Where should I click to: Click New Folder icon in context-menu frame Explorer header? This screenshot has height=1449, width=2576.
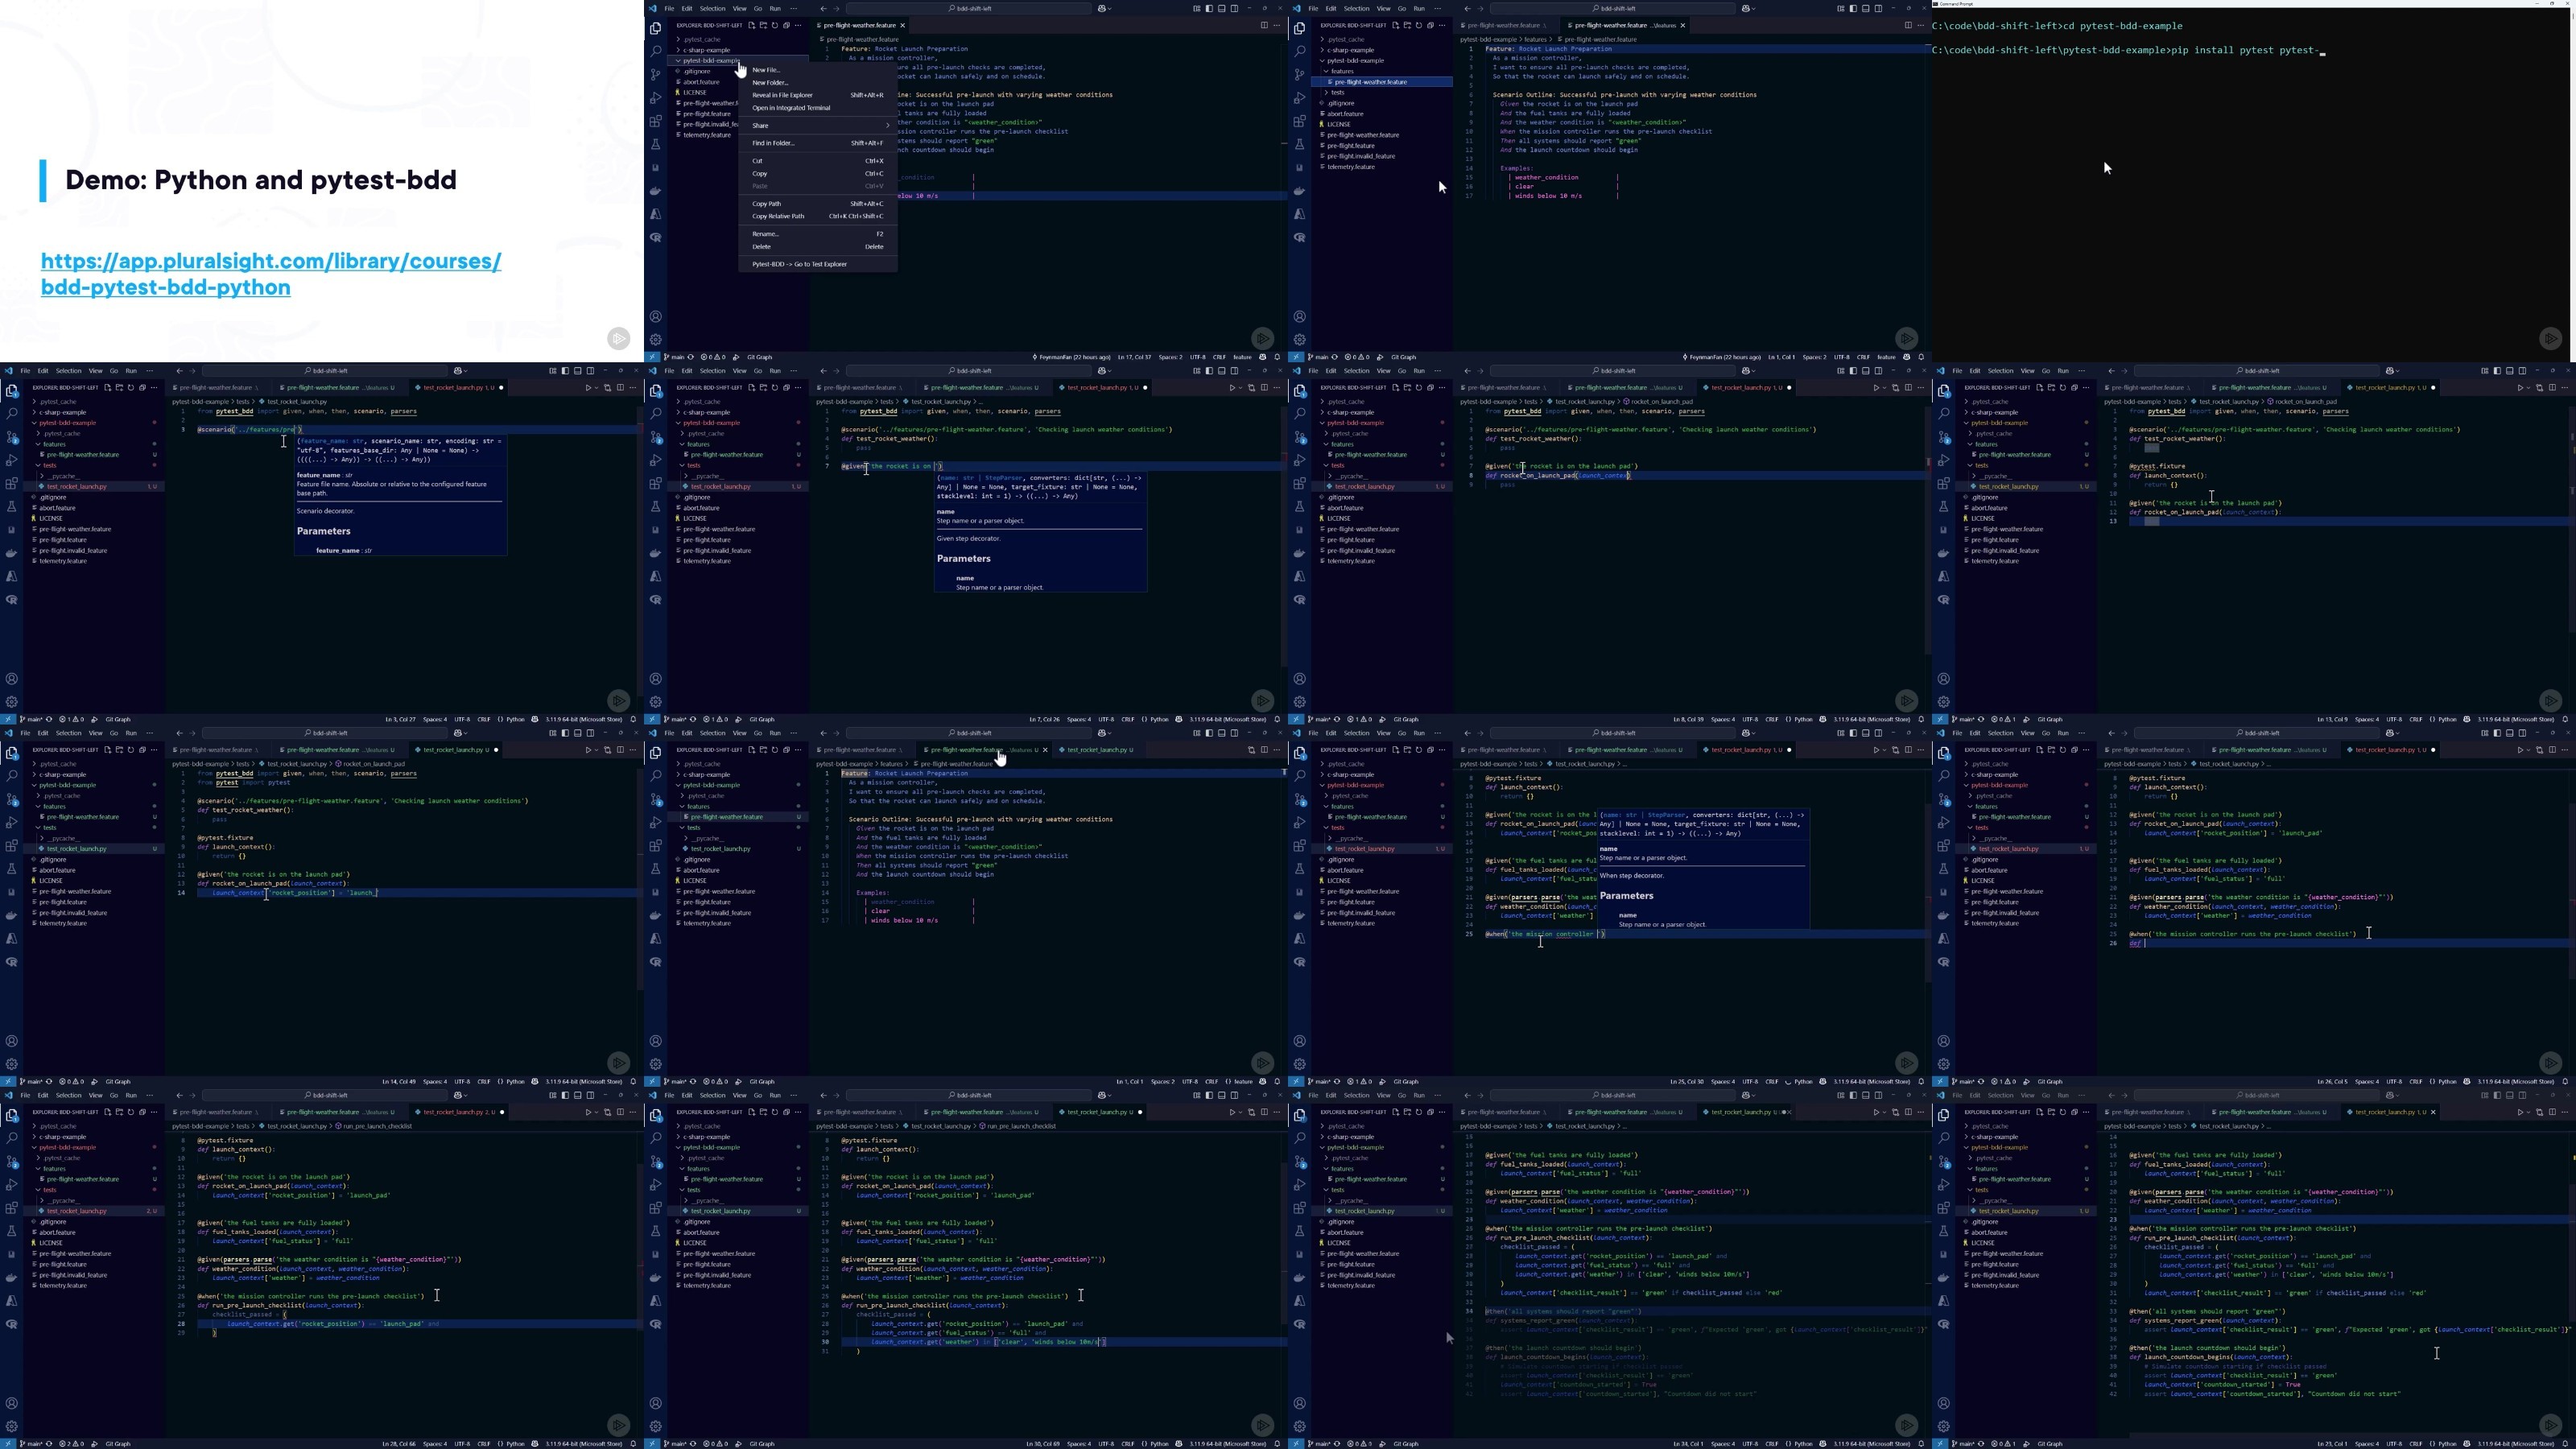tap(763, 25)
